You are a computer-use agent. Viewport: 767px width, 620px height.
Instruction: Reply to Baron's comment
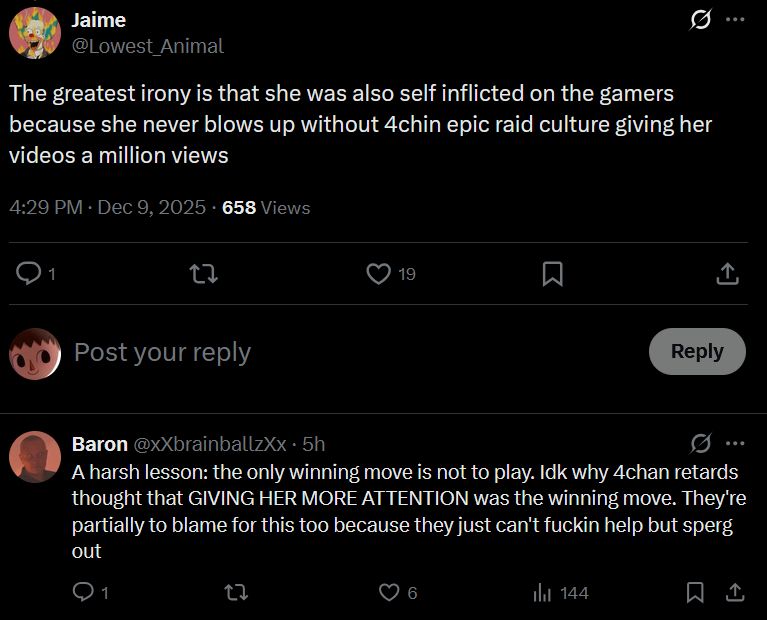coord(85,593)
